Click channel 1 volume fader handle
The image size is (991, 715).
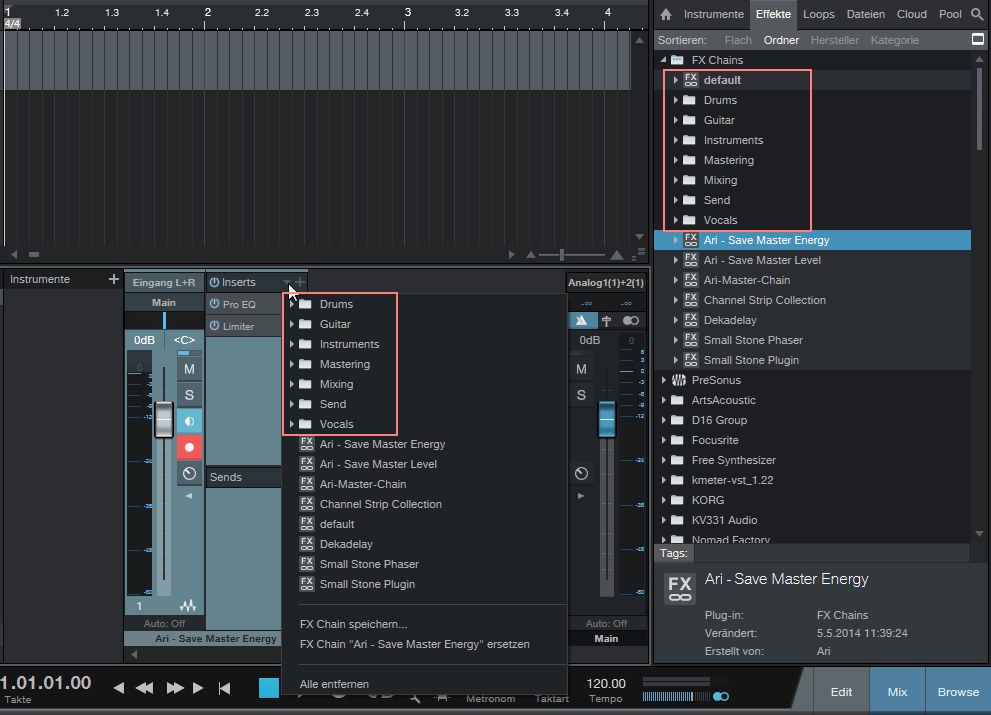point(164,419)
